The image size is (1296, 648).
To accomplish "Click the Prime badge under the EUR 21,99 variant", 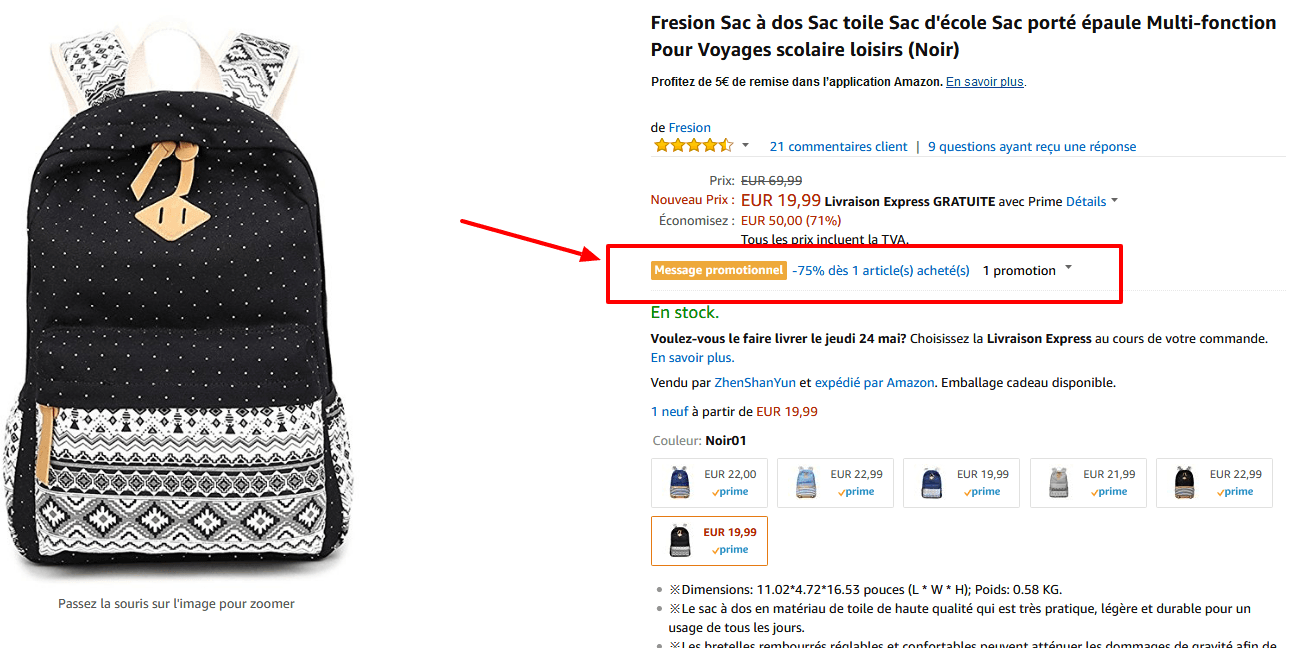I will coord(1109,491).
